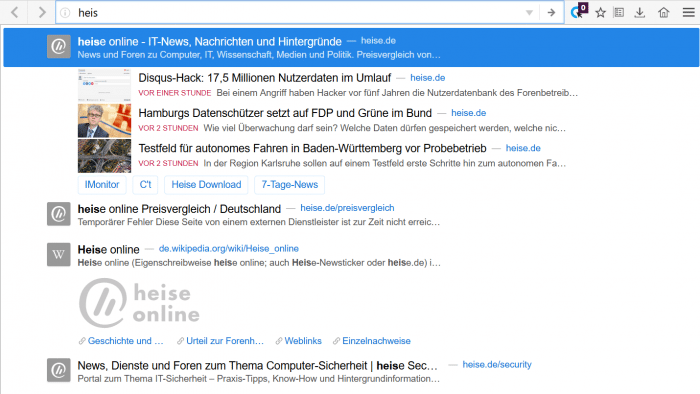The height and width of the screenshot is (394, 700).
Task: Click the 7-Tage-News button
Action: point(290,185)
